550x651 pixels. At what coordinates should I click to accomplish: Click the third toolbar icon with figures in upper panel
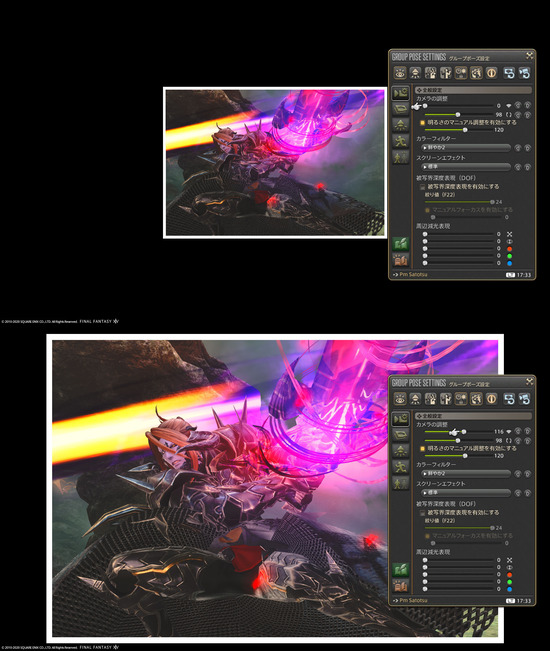(430, 73)
